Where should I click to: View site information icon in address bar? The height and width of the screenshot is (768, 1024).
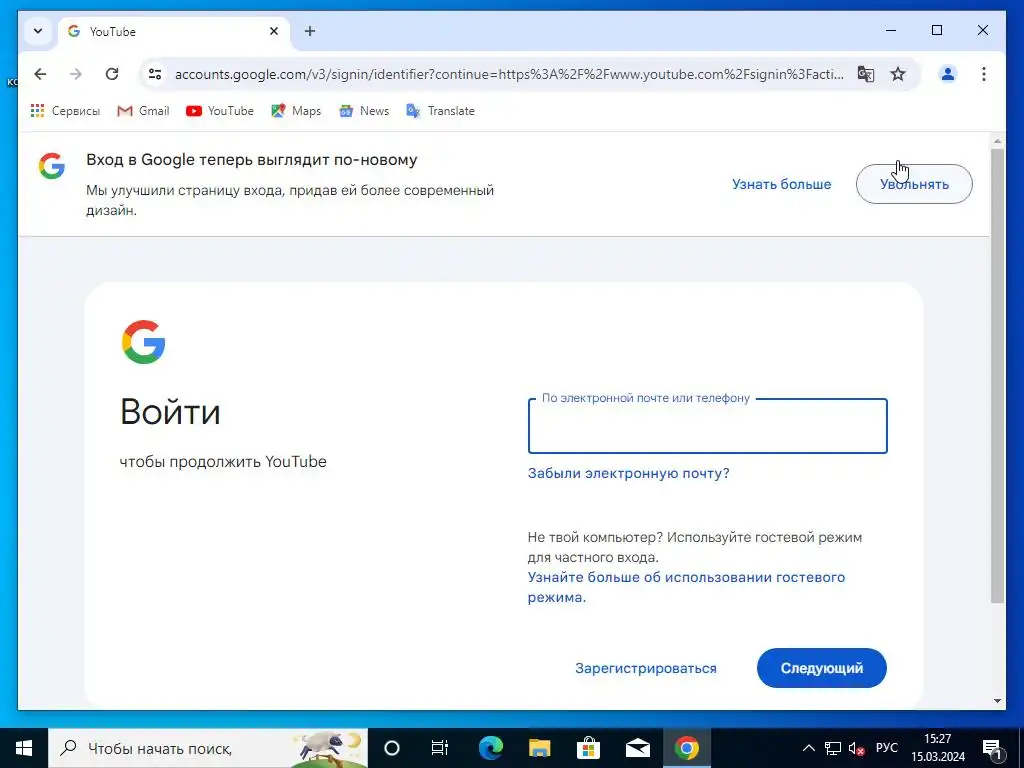coord(155,74)
